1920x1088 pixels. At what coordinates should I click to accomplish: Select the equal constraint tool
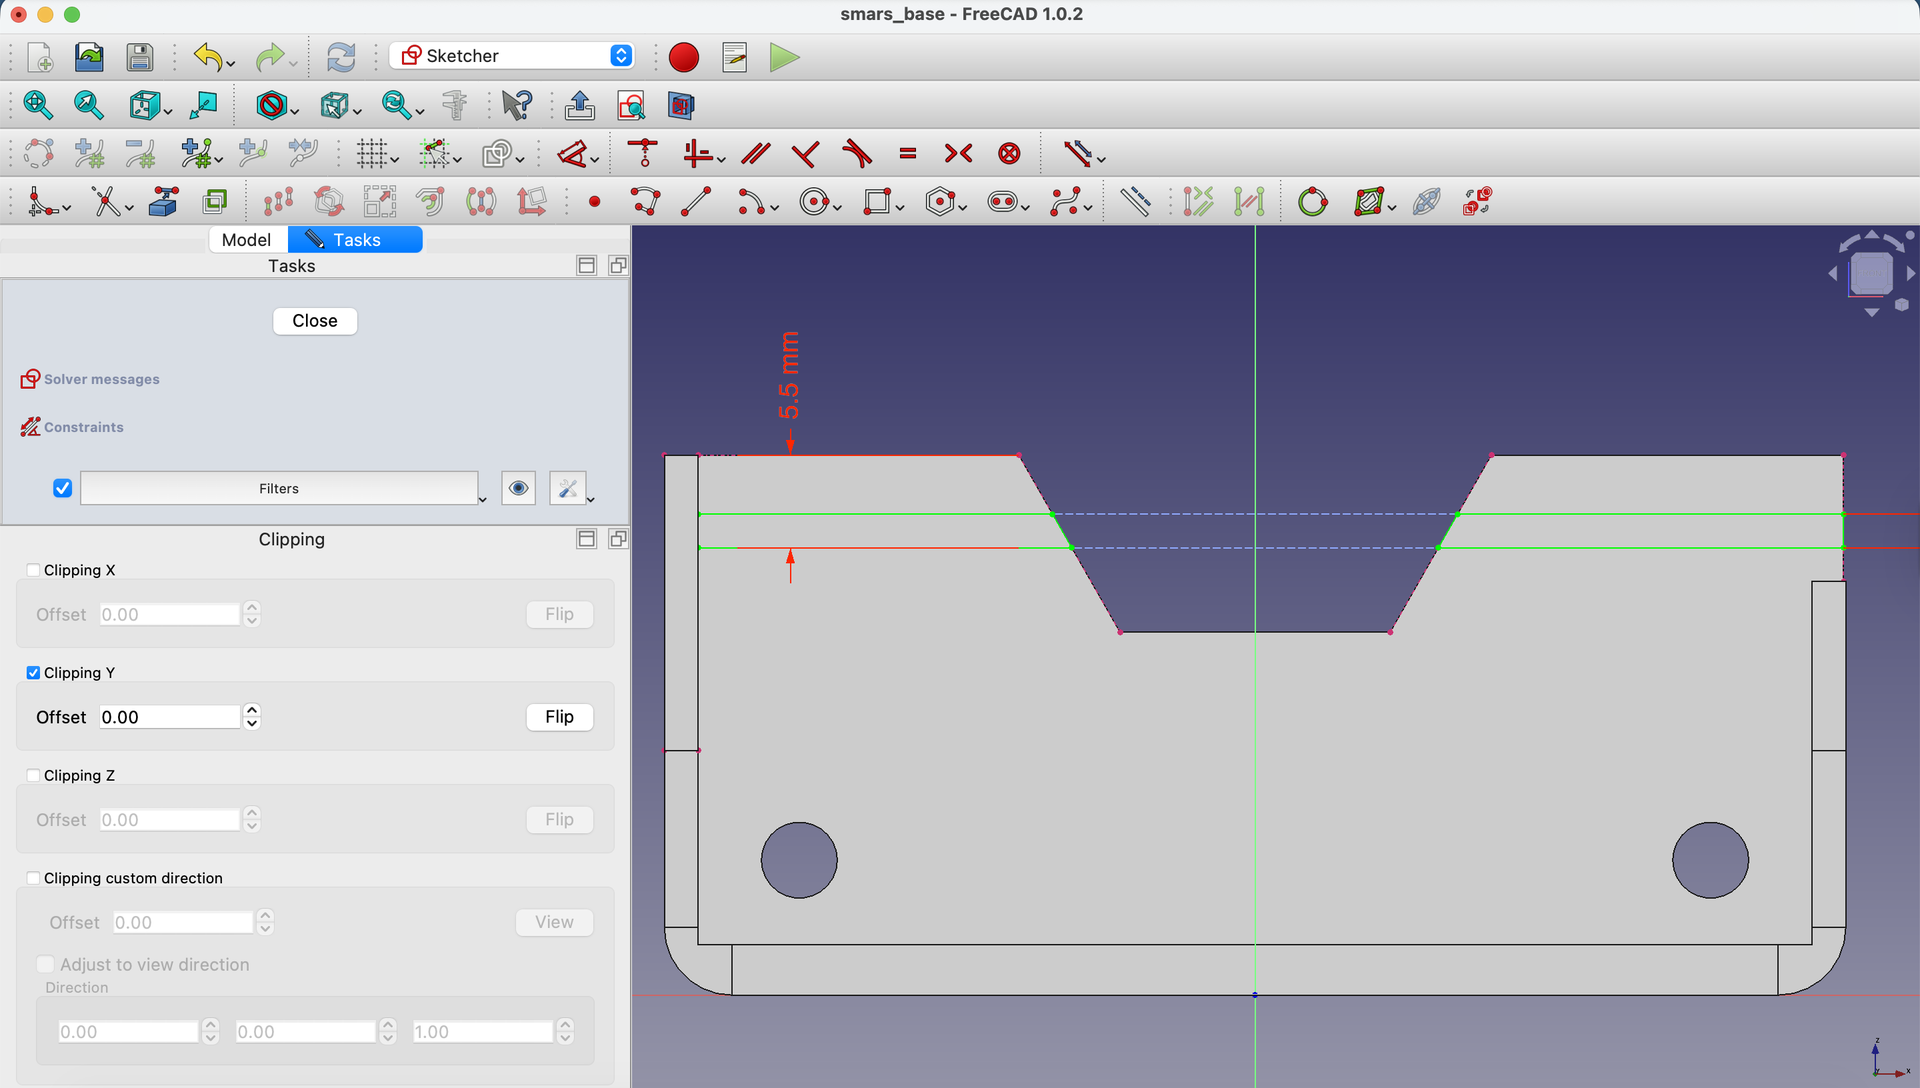pos(908,153)
